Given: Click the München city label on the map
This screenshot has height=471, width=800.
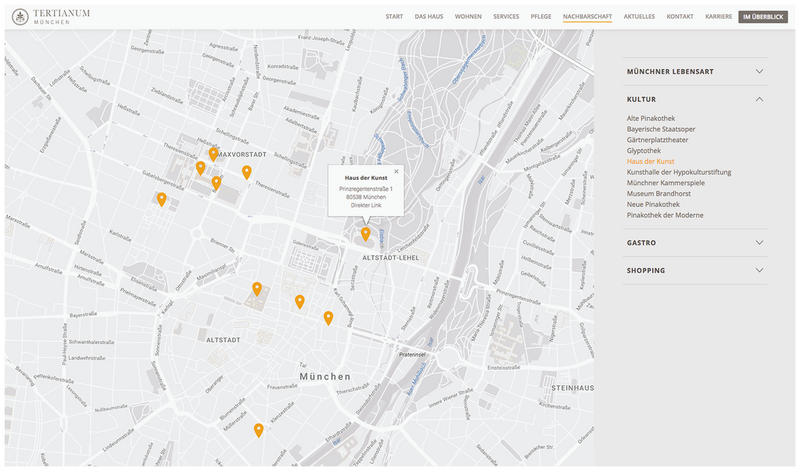Looking at the screenshot, I should pyautogui.click(x=325, y=377).
